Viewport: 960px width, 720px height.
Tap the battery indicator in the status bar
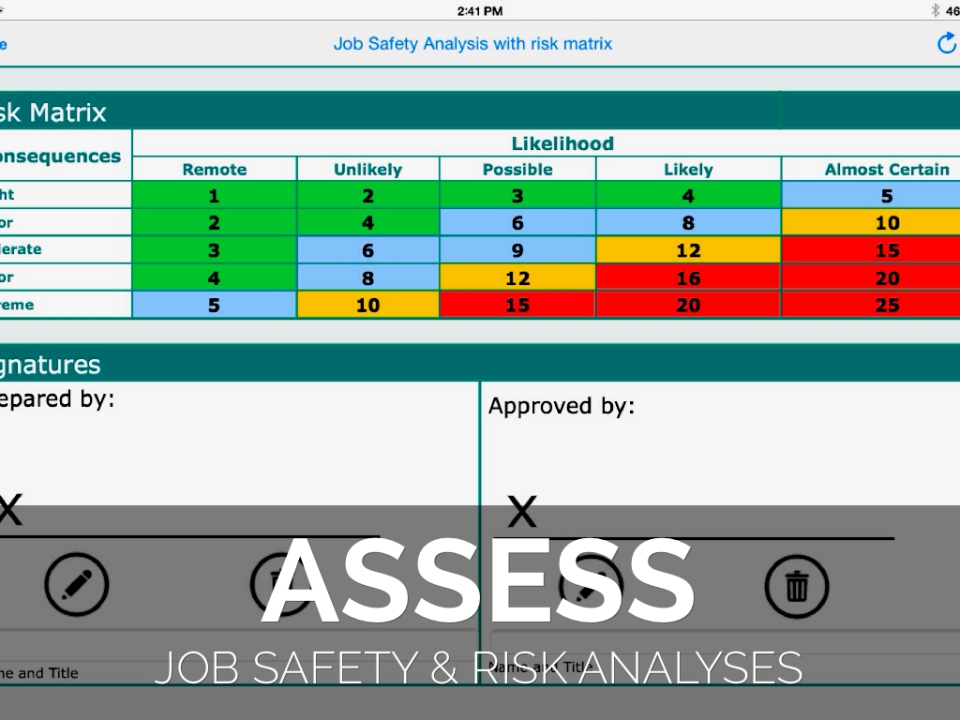pyautogui.click(x=952, y=11)
